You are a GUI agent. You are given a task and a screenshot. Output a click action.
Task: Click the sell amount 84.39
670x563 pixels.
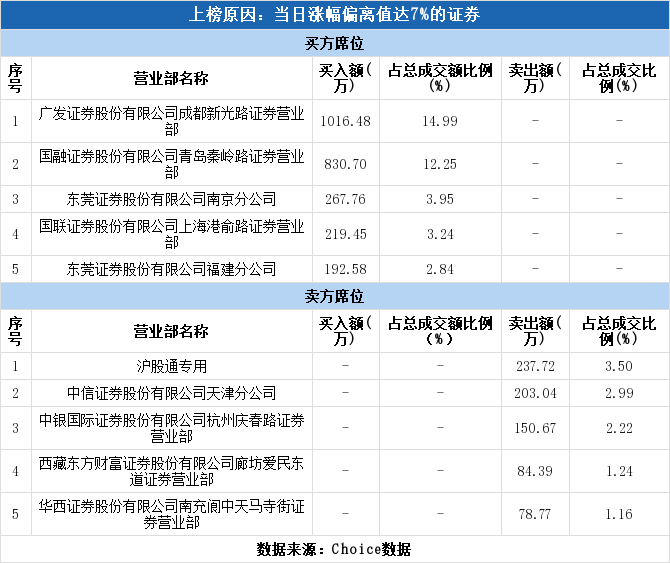535,471
